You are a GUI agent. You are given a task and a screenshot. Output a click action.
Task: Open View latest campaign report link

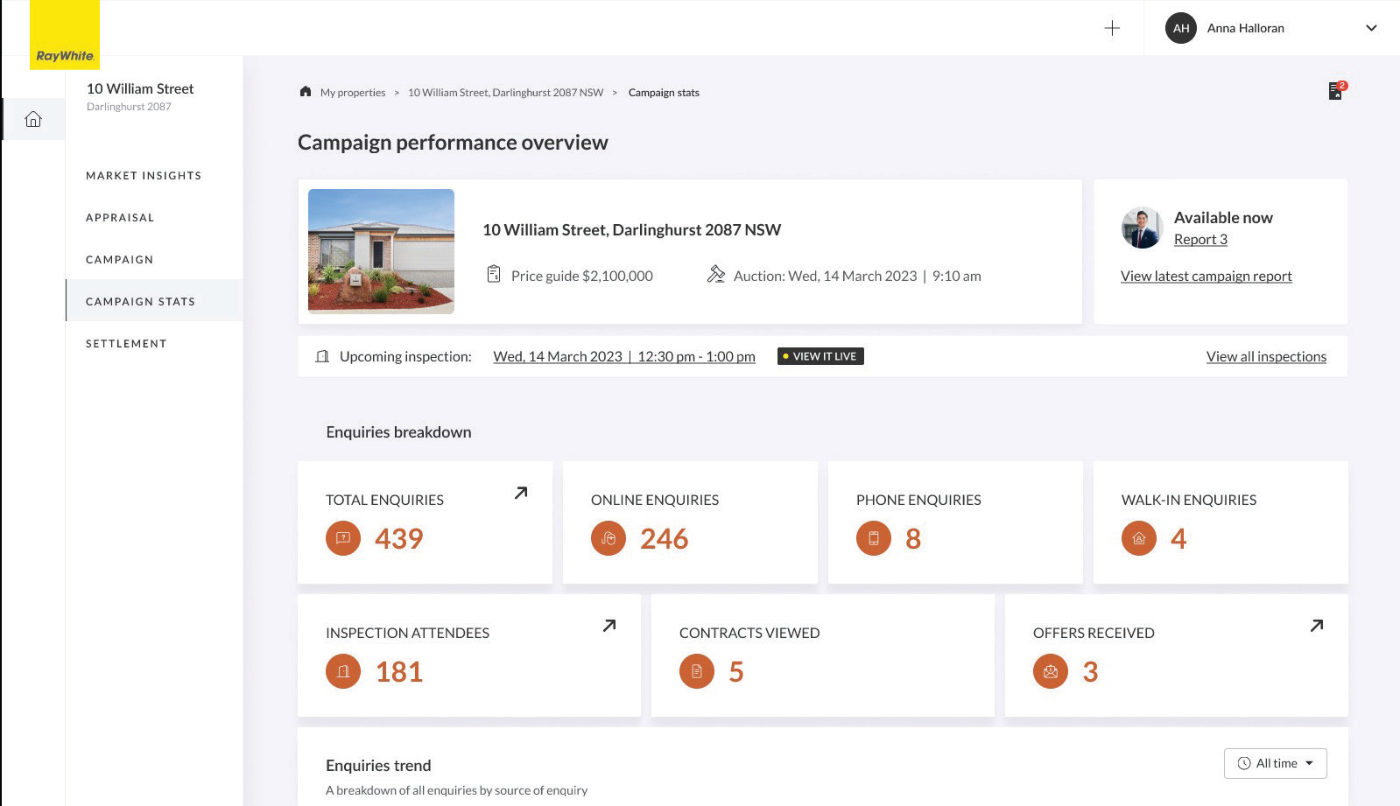pos(1206,276)
